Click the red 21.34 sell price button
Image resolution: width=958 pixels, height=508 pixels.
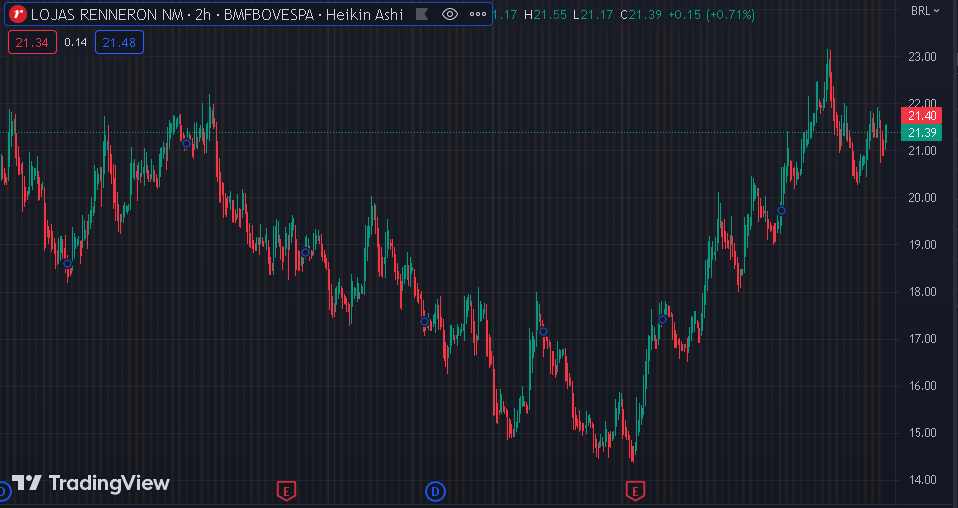(32, 42)
